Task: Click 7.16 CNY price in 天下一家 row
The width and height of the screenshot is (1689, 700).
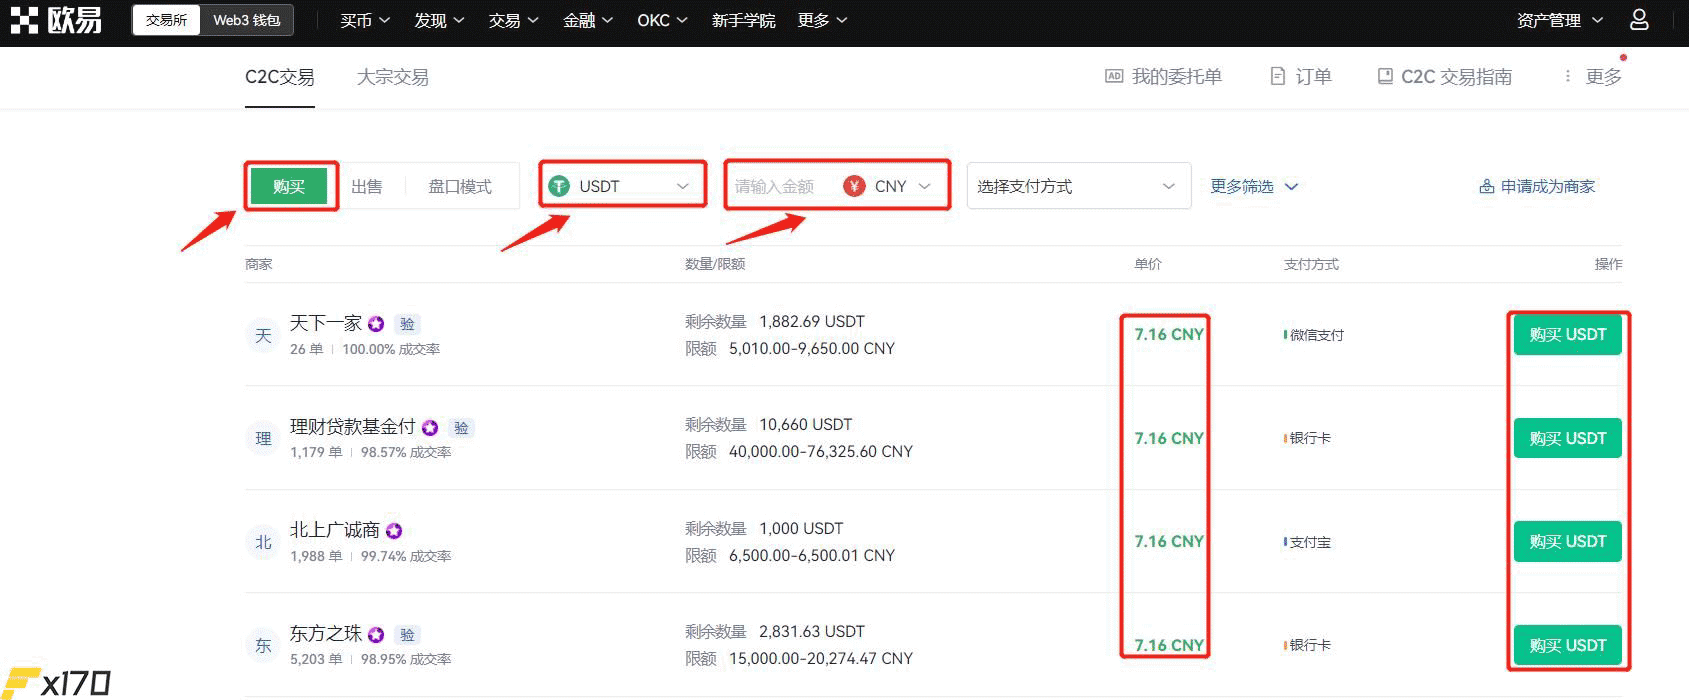Action: [1169, 335]
